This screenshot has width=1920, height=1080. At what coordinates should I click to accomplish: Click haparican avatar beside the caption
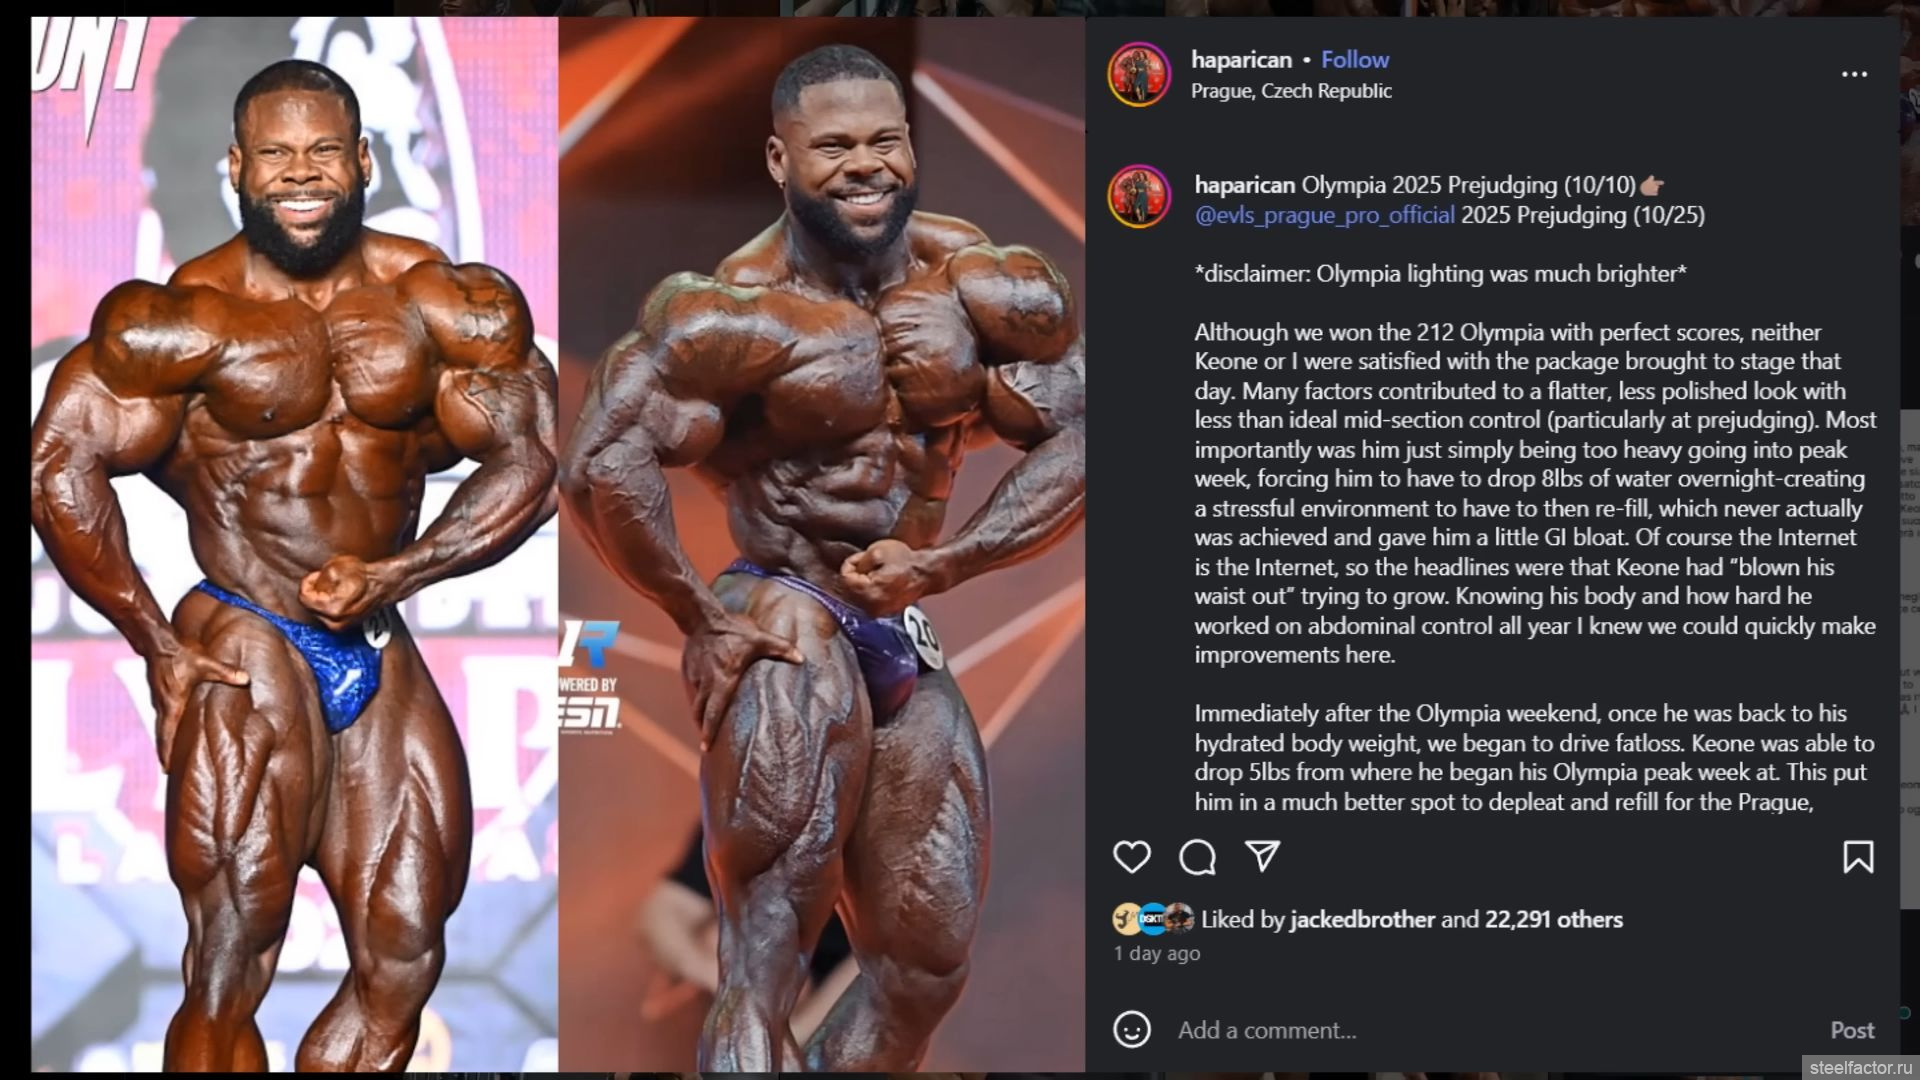[1139, 197]
